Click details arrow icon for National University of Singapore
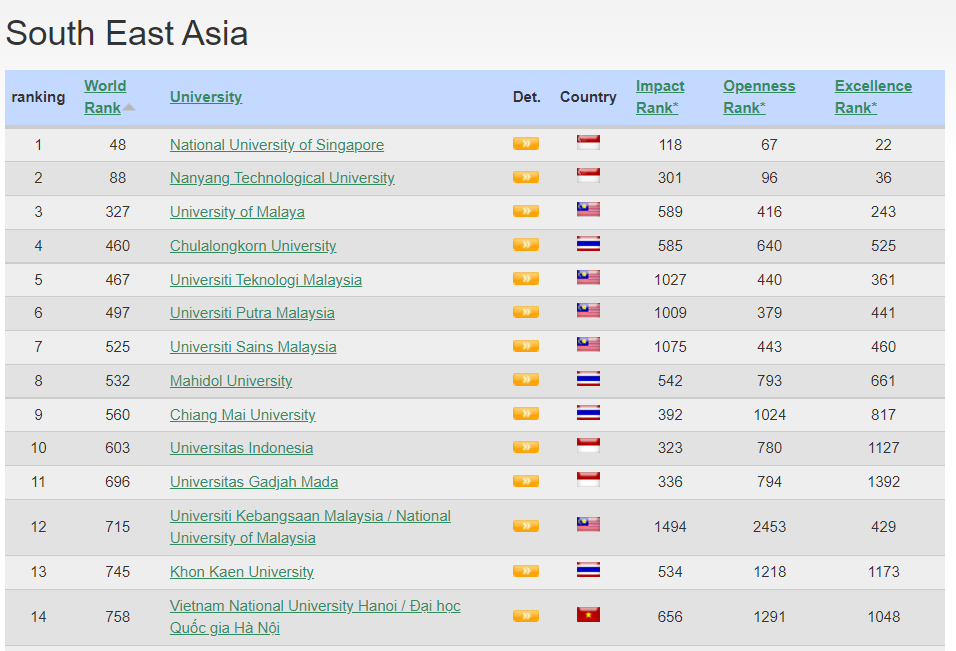 525,144
